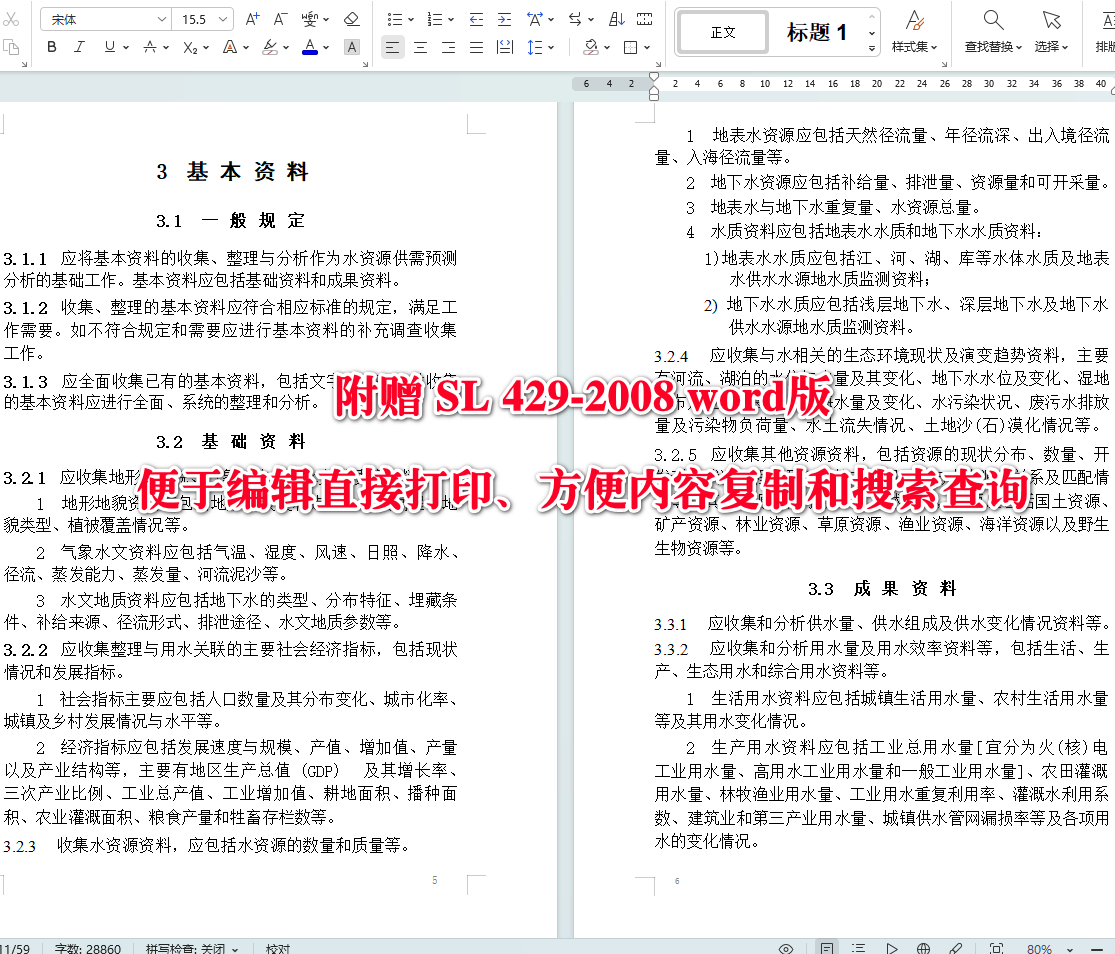Open 查找替换 (Find and Replace)
This screenshot has width=1115, height=954.
pos(993,31)
